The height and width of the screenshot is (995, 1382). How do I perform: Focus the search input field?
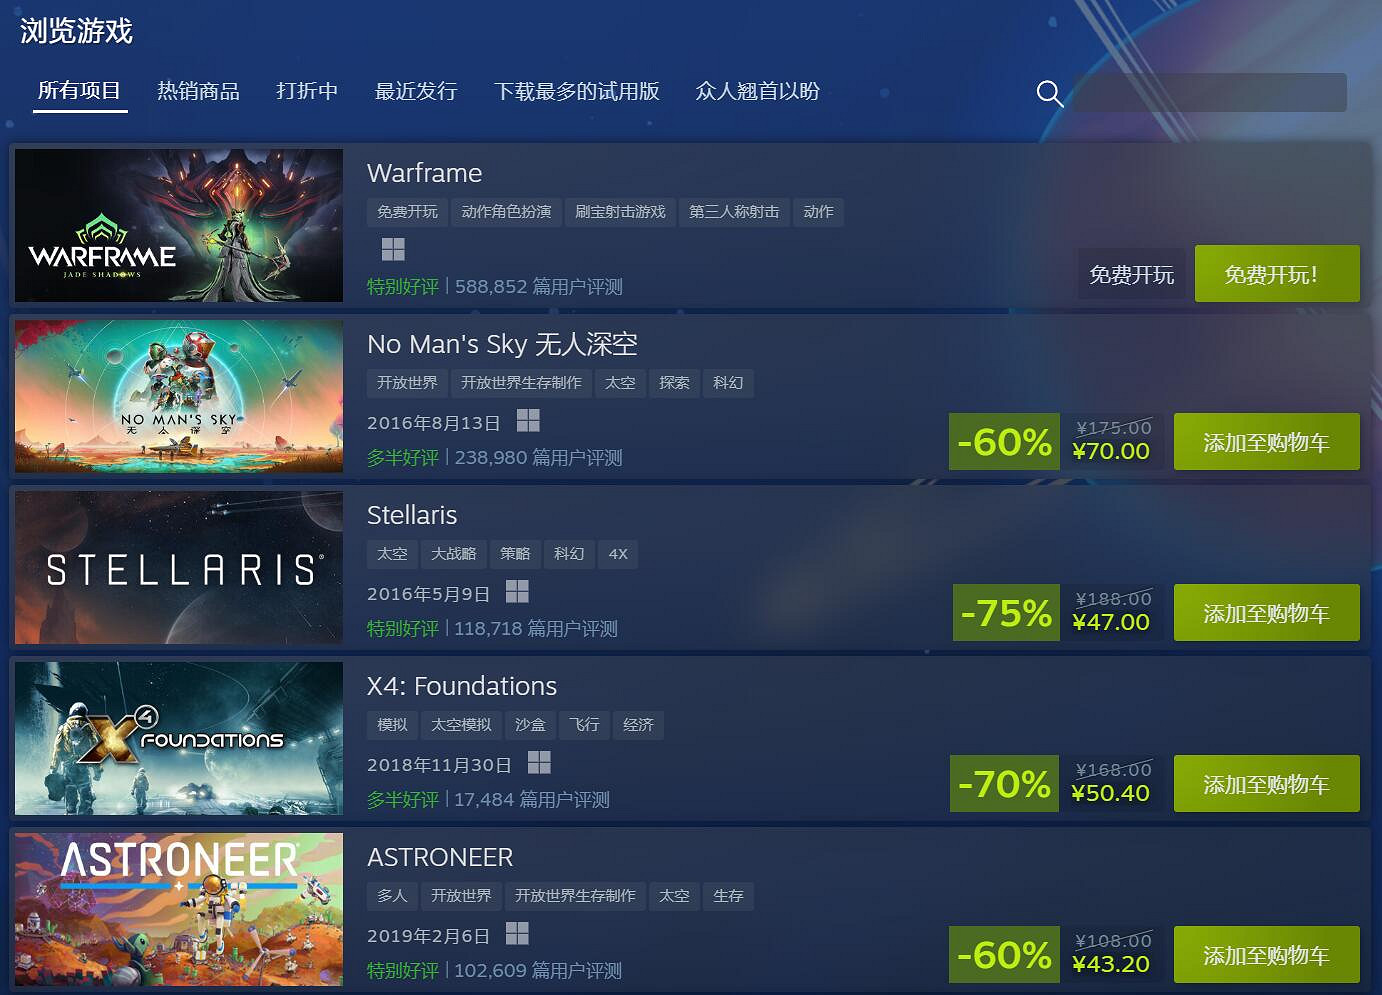click(1209, 93)
